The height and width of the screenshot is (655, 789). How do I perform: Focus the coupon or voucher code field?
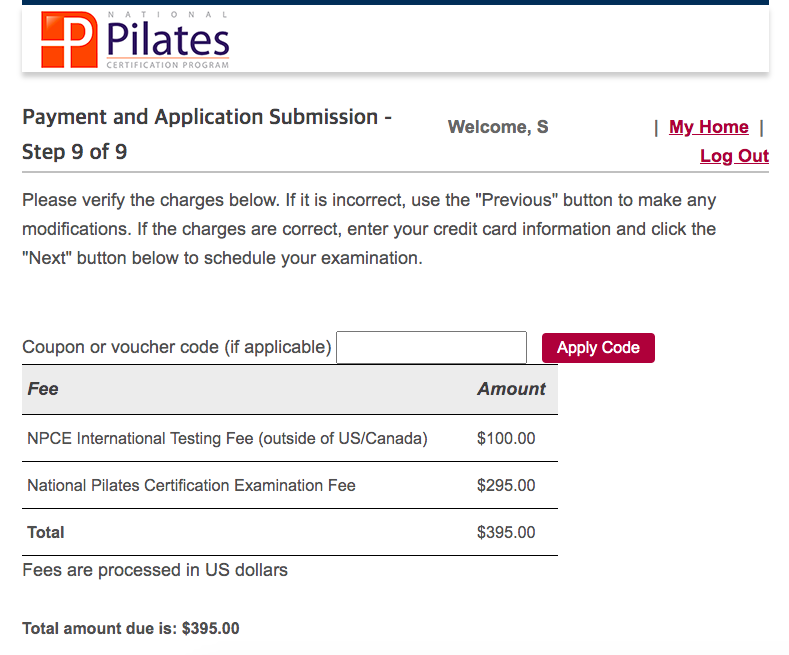pyautogui.click(x=431, y=347)
